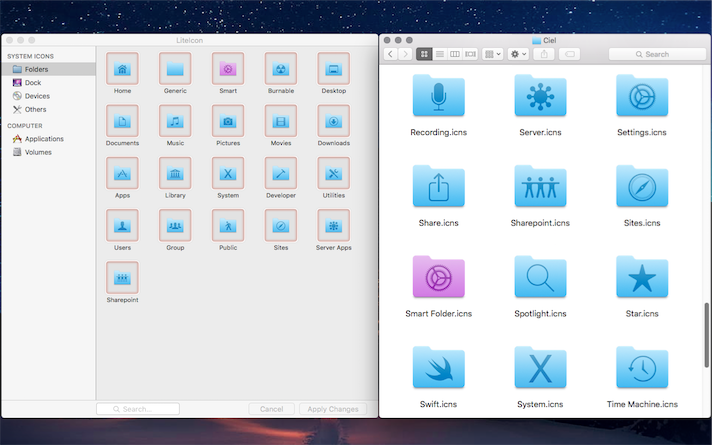Viewport: 712px width, 445px height.
Task: Select the Music folder icon
Action: [175, 121]
